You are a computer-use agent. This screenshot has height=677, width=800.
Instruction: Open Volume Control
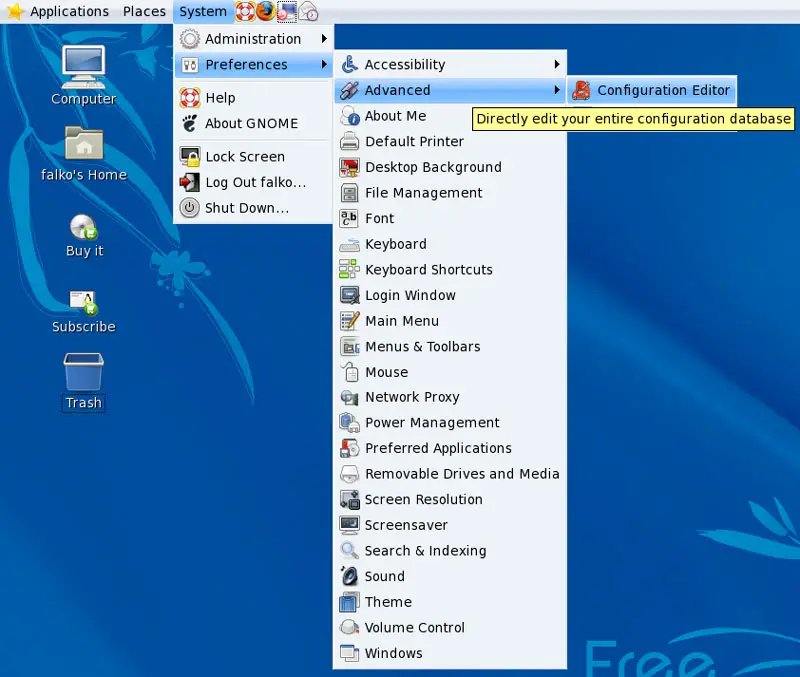coord(450,628)
